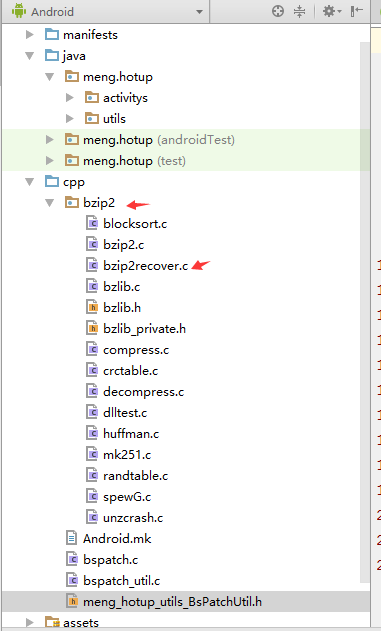Click C file icon beside blocksort.c
381x631 pixels.
point(92,223)
